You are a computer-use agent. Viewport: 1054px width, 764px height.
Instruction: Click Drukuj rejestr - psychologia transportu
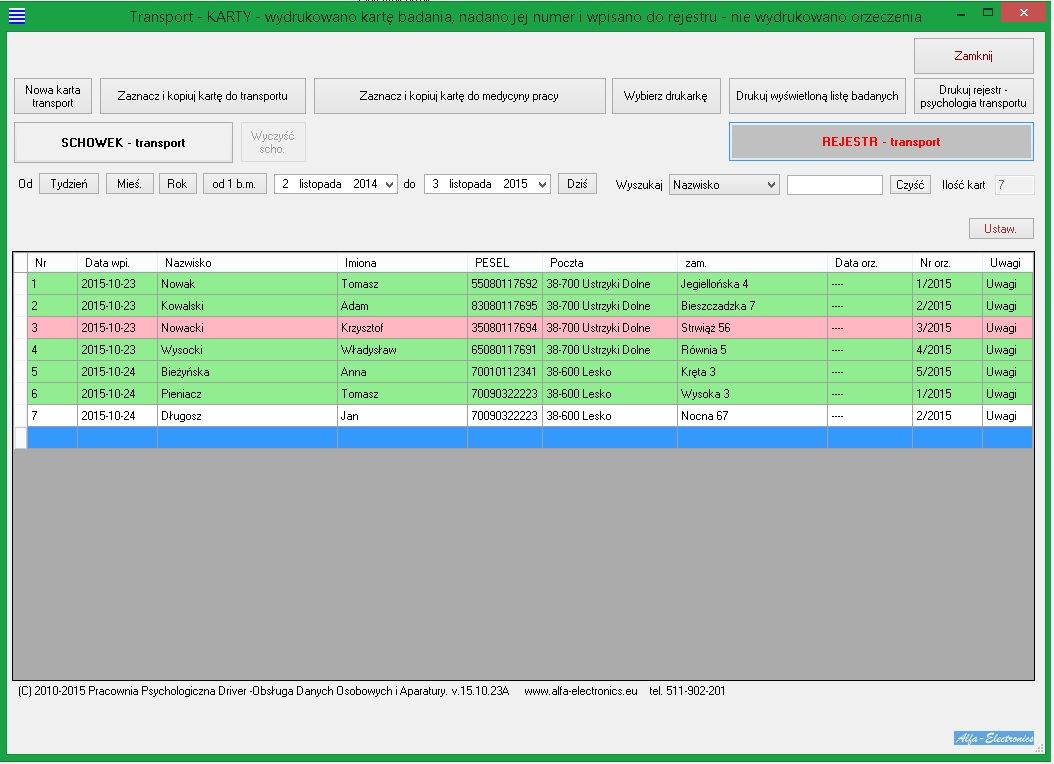point(973,96)
